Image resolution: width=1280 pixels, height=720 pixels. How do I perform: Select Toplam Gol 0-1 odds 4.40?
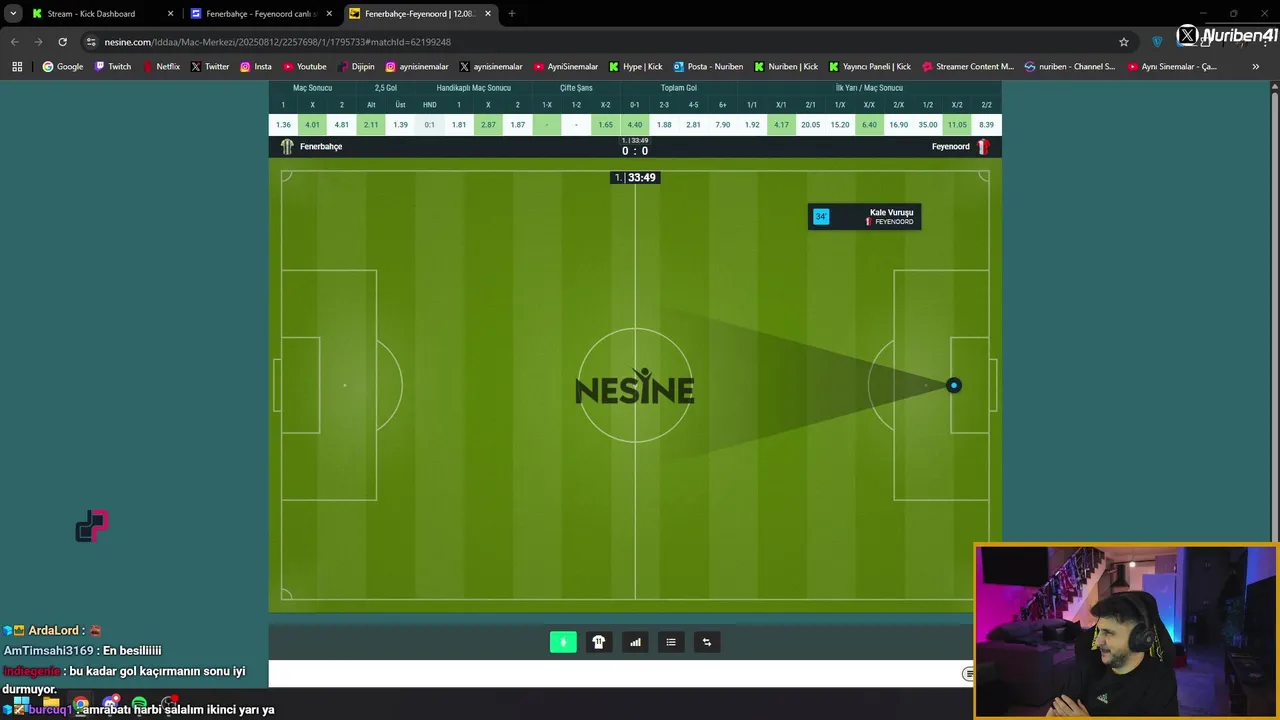point(635,125)
